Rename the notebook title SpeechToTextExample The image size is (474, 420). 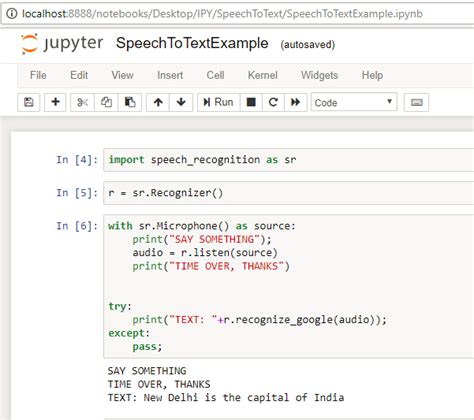click(x=192, y=43)
